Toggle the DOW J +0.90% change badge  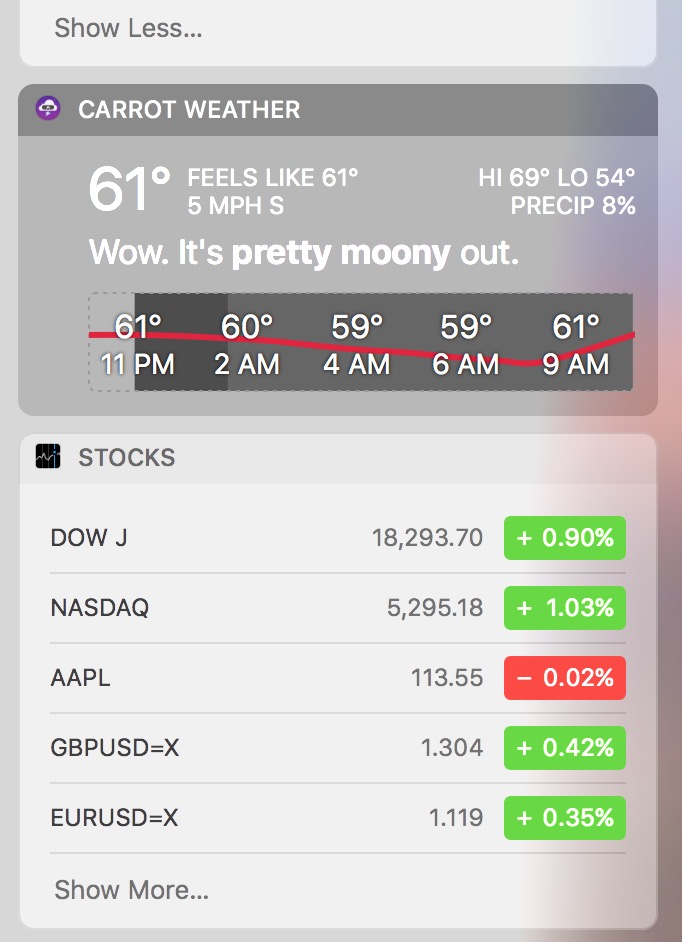click(x=565, y=538)
